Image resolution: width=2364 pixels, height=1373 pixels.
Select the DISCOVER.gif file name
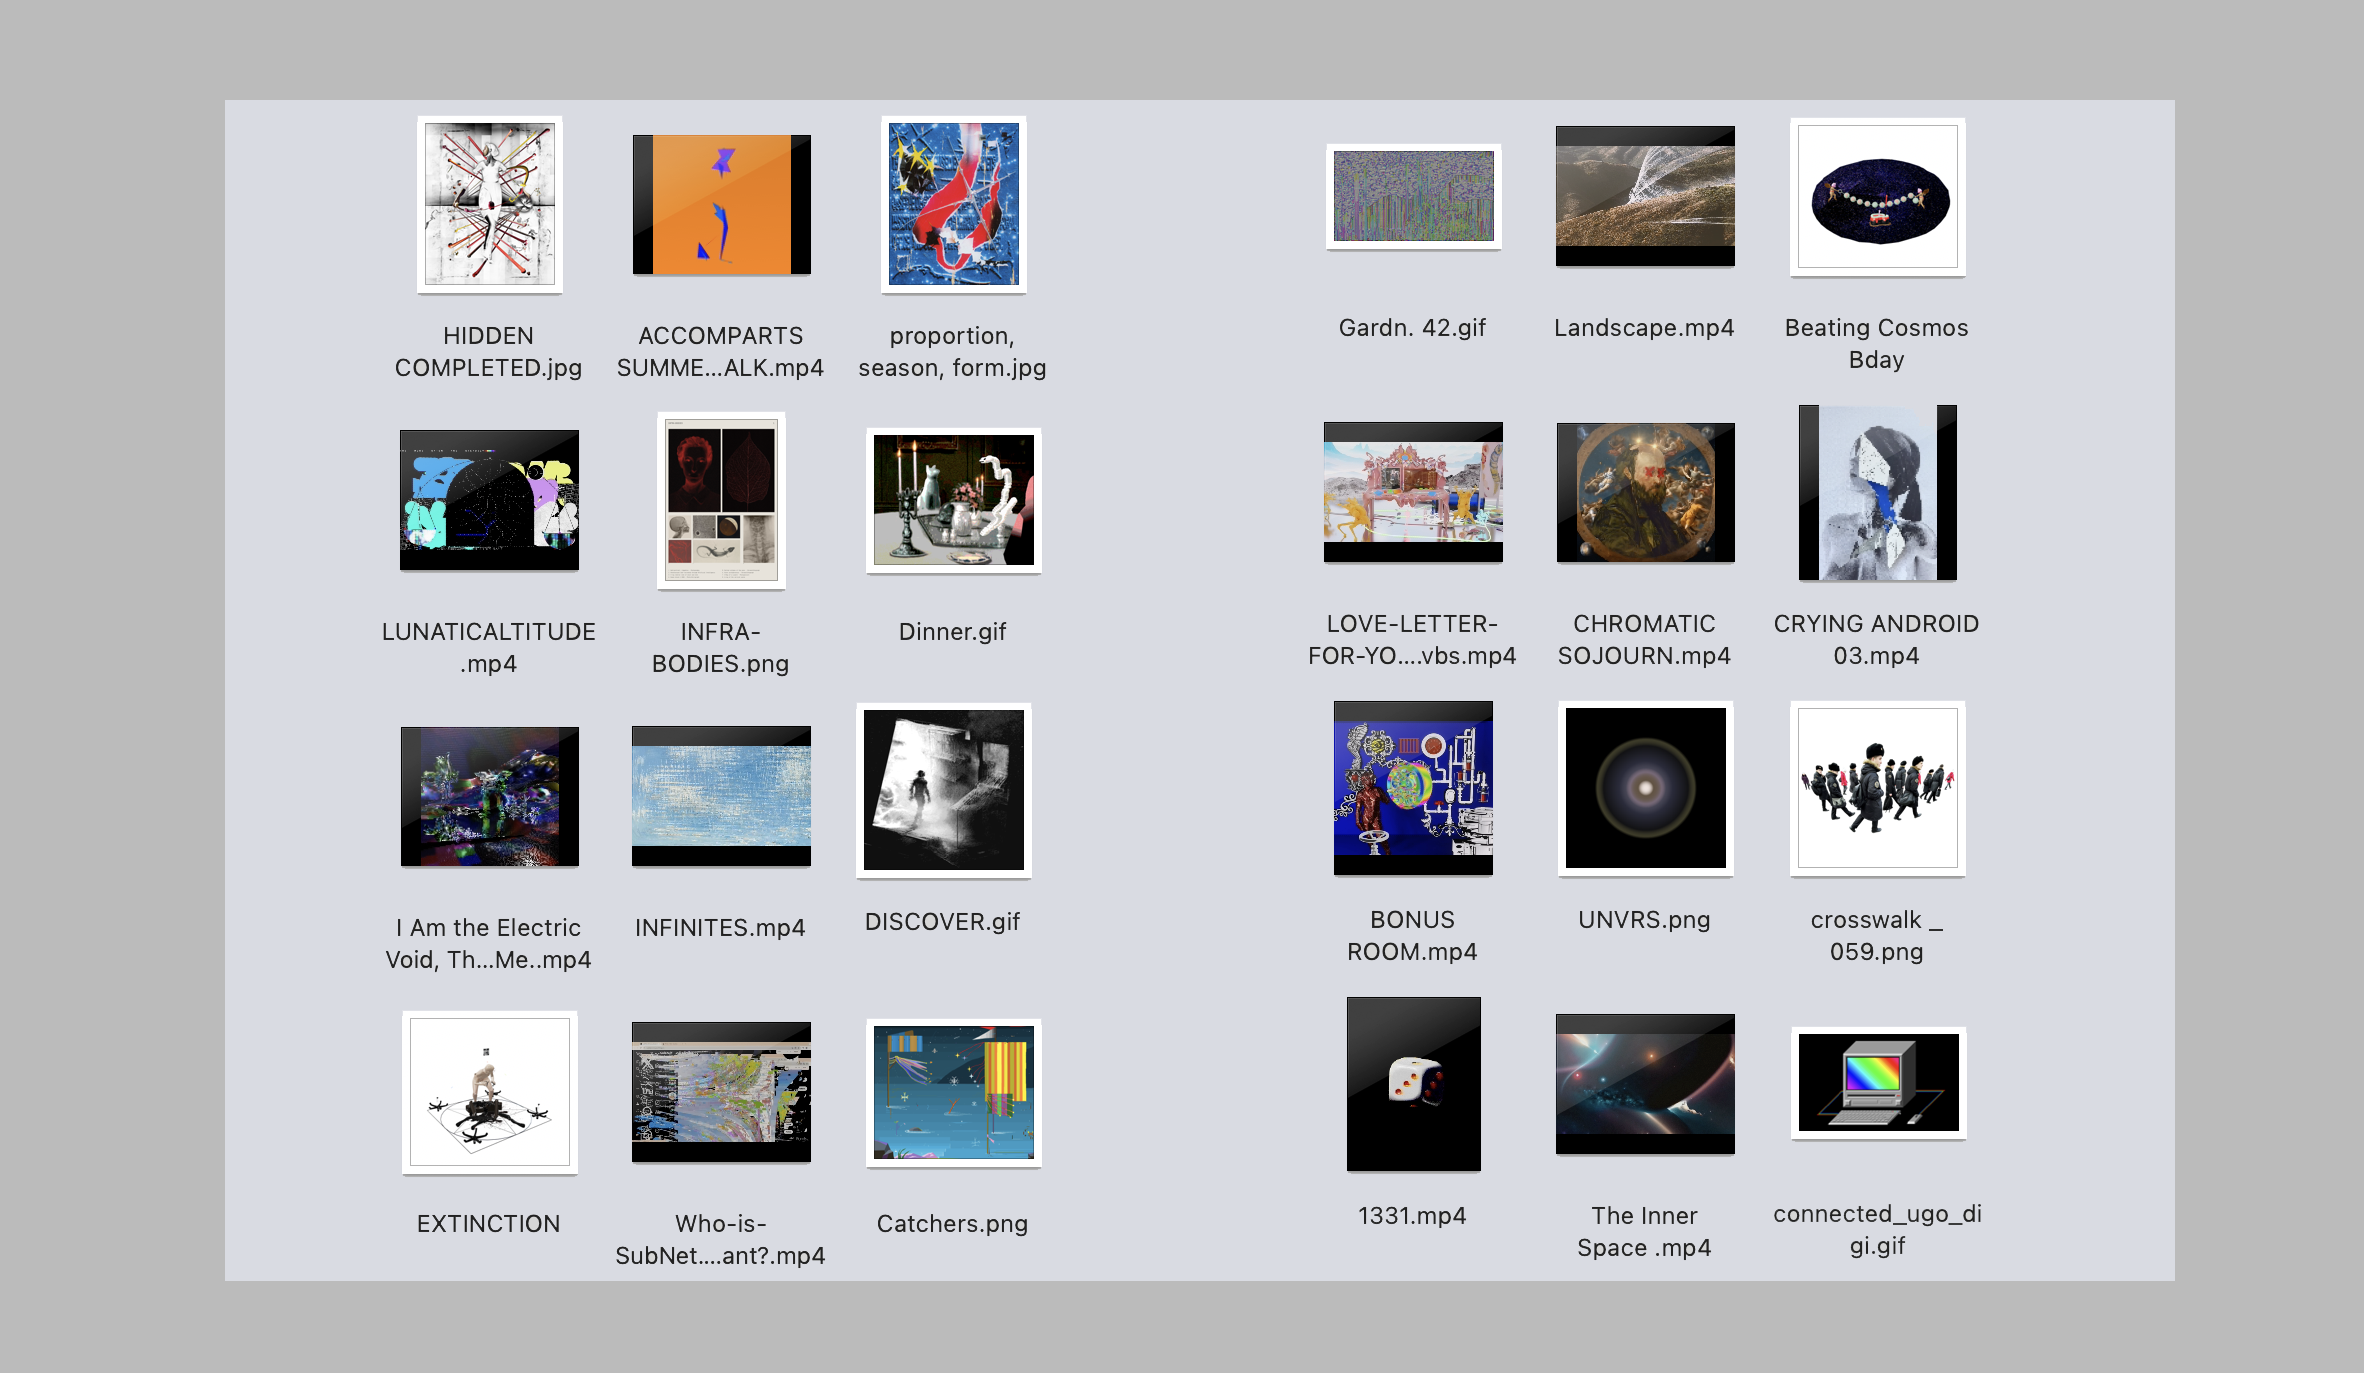(x=943, y=922)
